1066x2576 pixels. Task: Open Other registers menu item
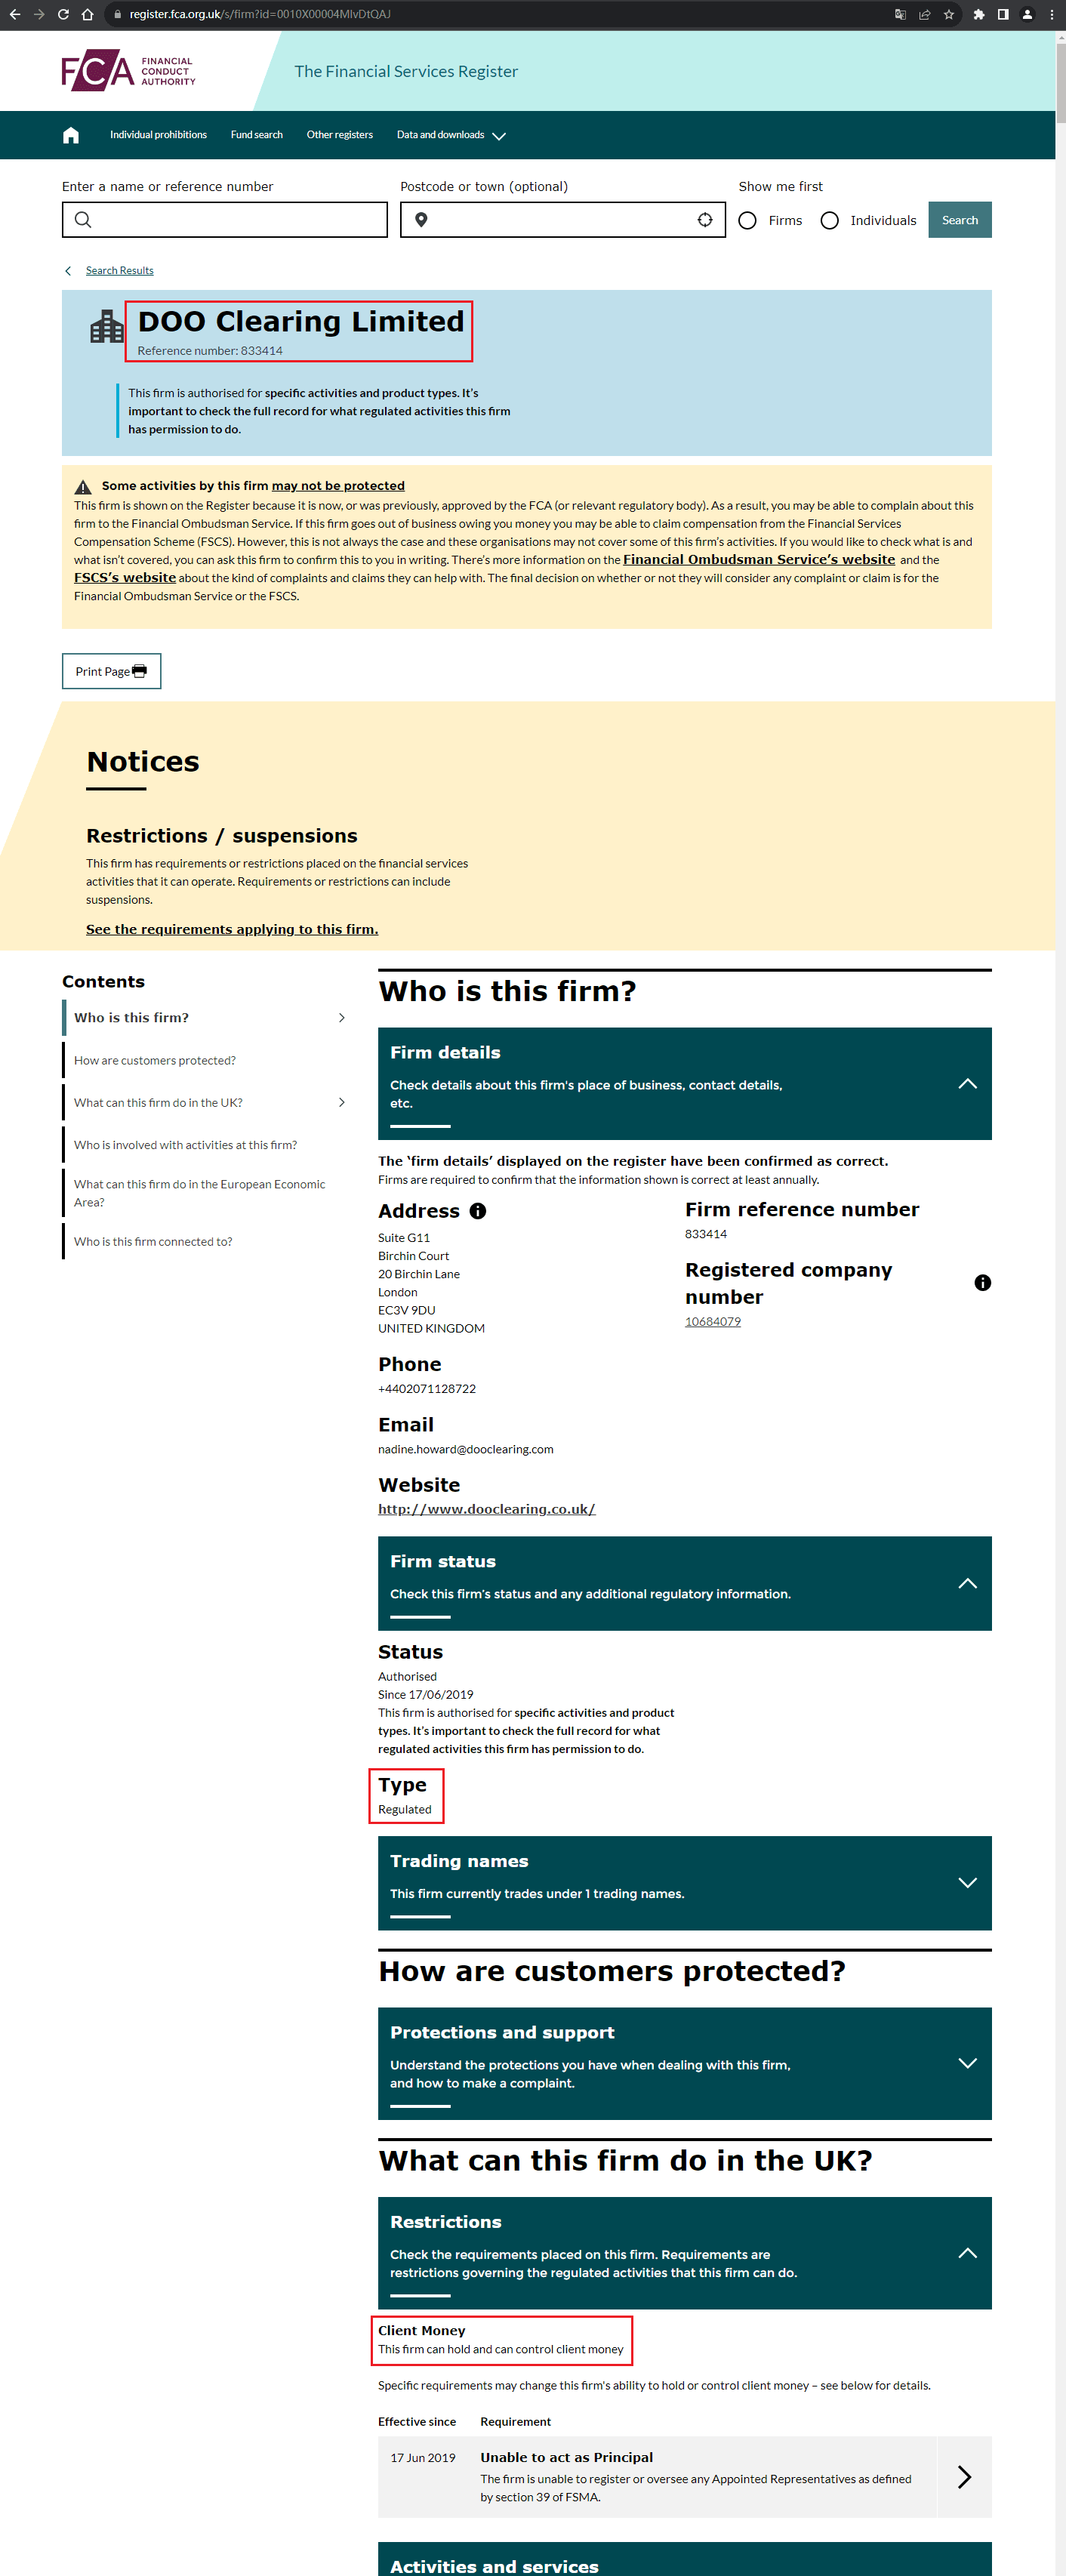pyautogui.click(x=339, y=135)
